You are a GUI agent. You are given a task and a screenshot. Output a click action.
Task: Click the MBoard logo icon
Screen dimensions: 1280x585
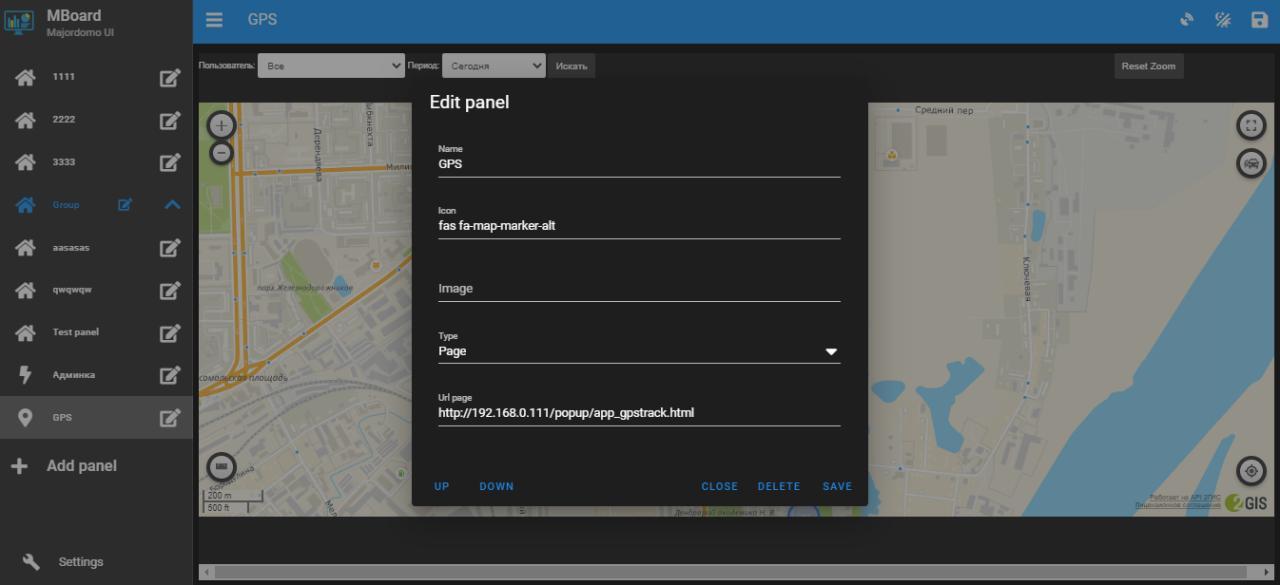point(19,22)
